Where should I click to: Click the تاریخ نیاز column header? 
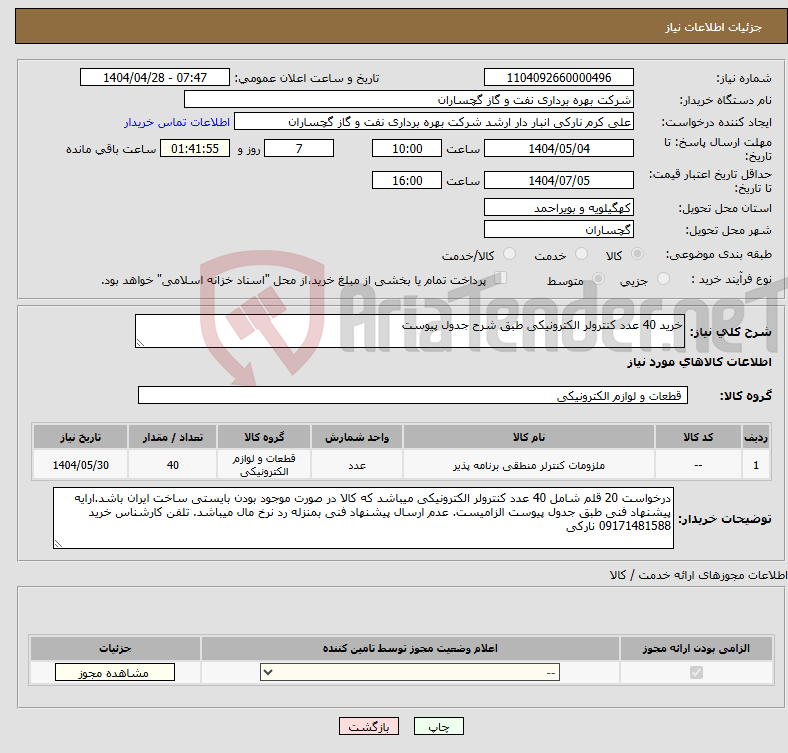[x=80, y=437]
